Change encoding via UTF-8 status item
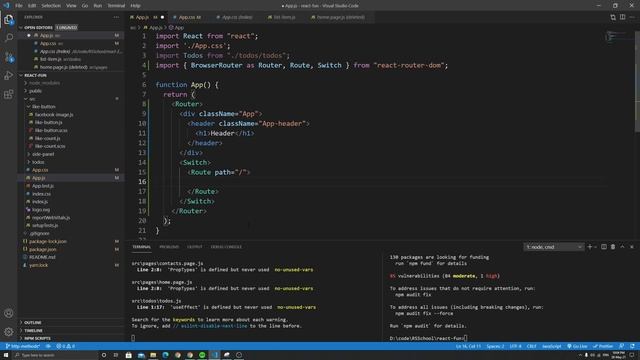This screenshot has height=360, width=640. (x=516, y=346)
